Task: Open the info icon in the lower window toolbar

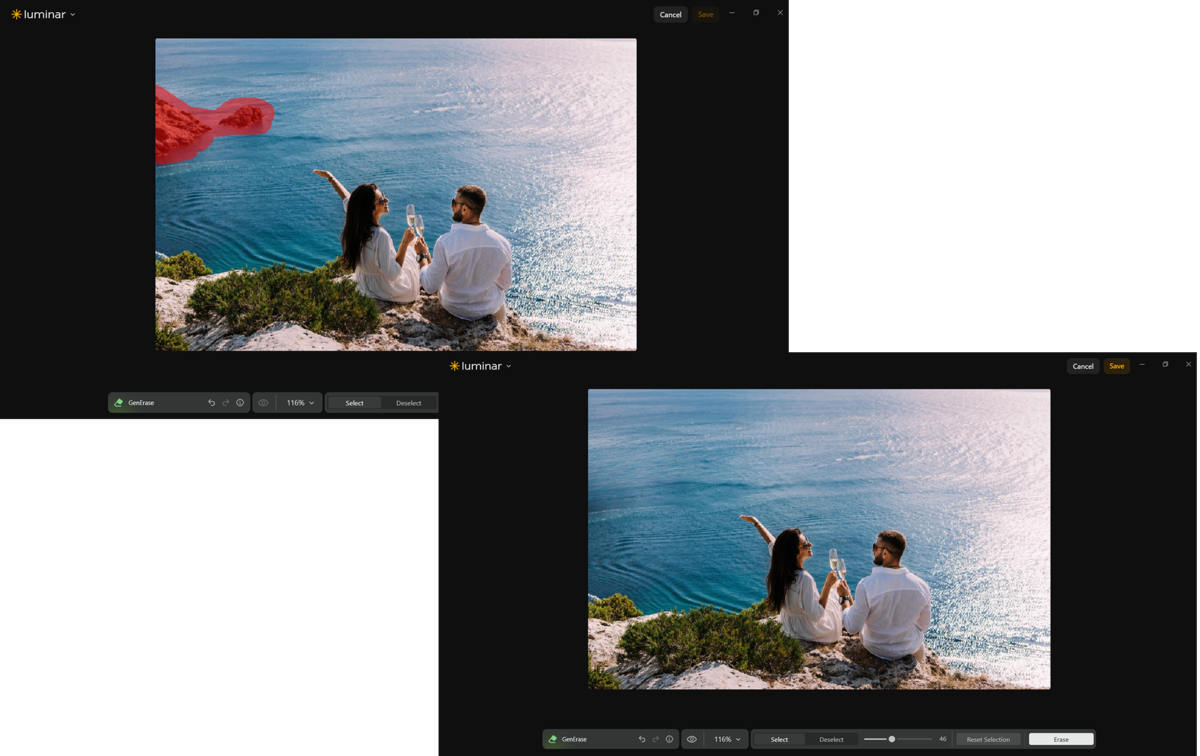Action: click(x=669, y=739)
